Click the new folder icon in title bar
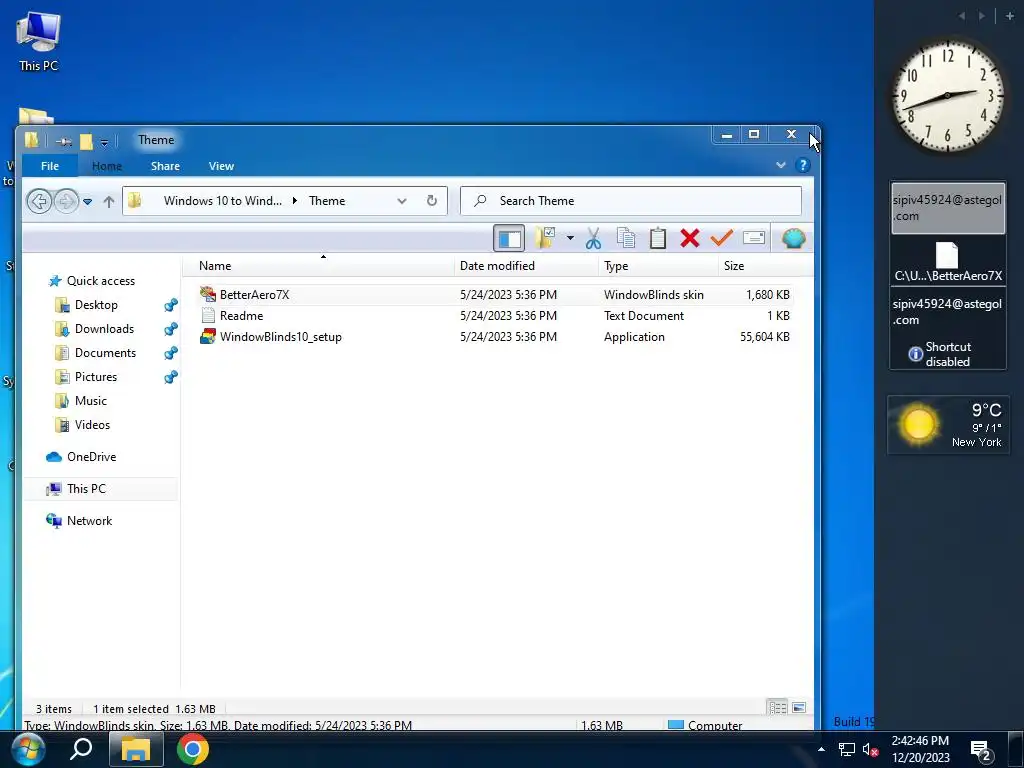The height and width of the screenshot is (768, 1024). (x=86, y=141)
